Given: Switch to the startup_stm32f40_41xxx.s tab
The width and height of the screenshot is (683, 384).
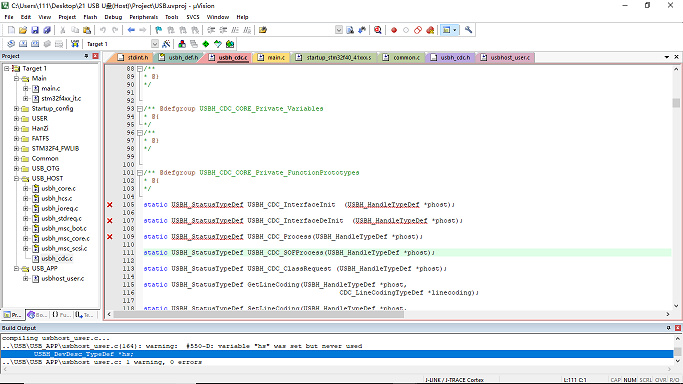Looking at the screenshot, I should [x=334, y=57].
